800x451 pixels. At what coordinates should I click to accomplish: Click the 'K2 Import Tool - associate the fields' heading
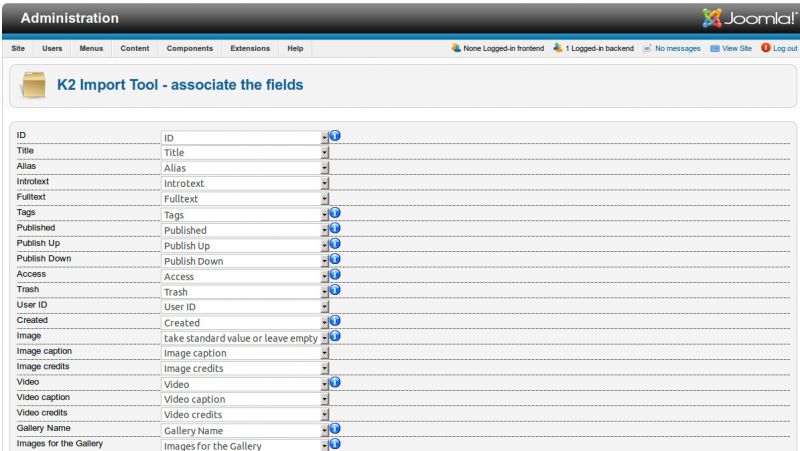click(180, 85)
